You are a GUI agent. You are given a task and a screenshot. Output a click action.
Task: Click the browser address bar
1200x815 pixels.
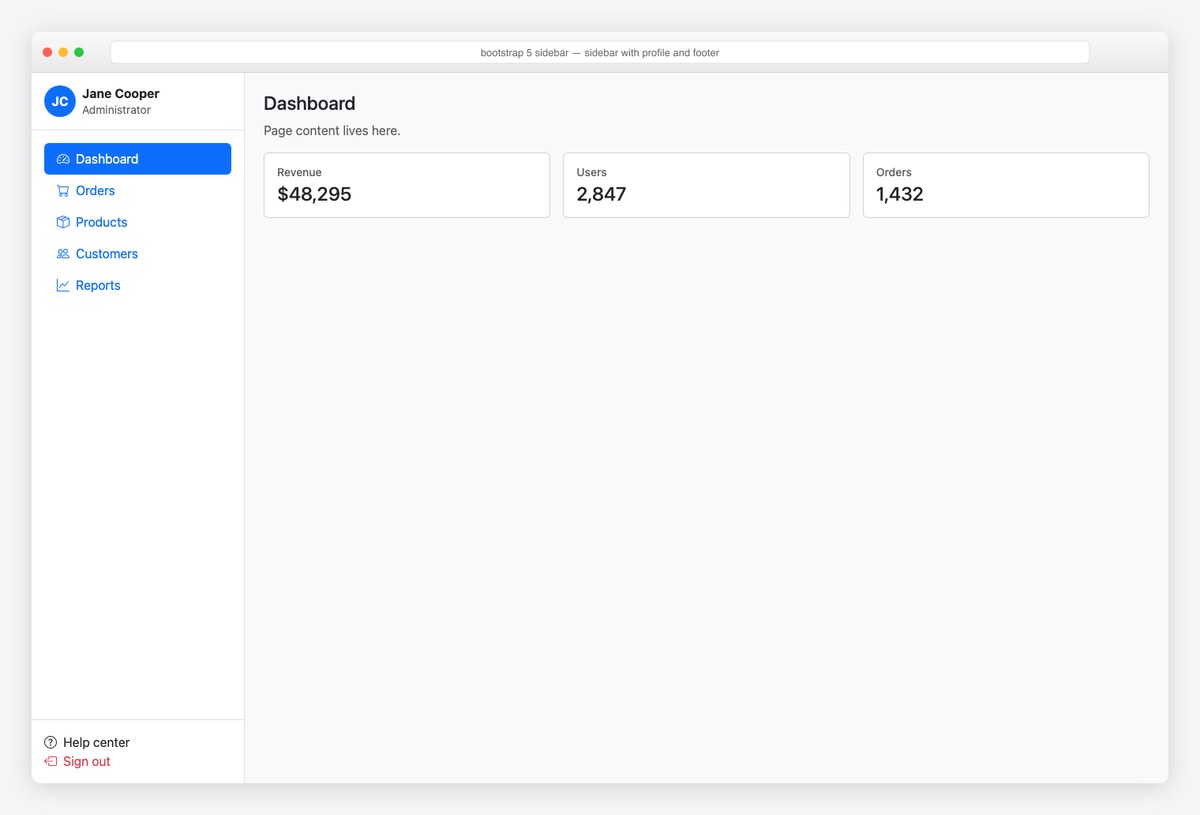(600, 53)
